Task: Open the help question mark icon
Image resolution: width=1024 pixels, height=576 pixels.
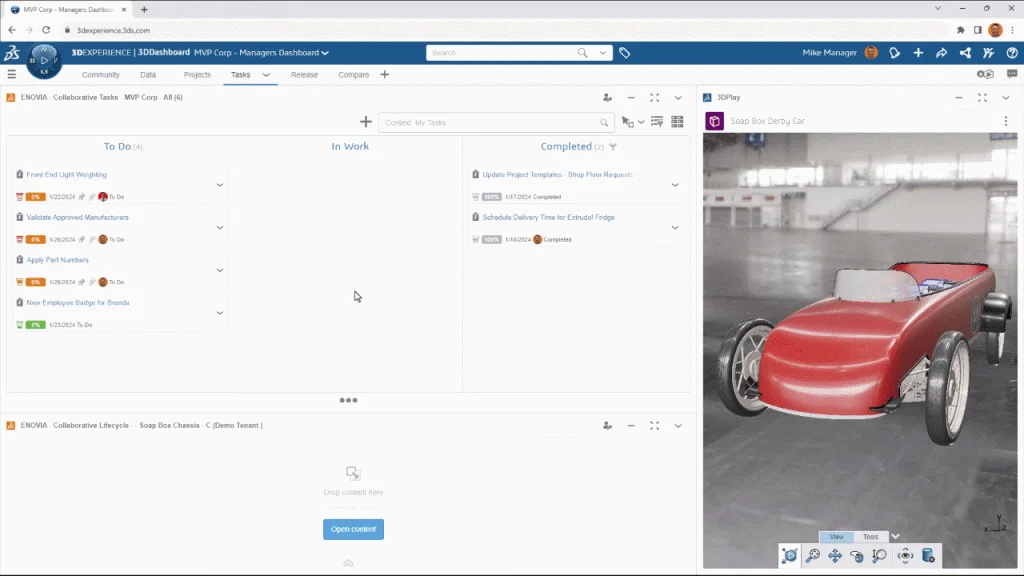Action: coord(1011,53)
